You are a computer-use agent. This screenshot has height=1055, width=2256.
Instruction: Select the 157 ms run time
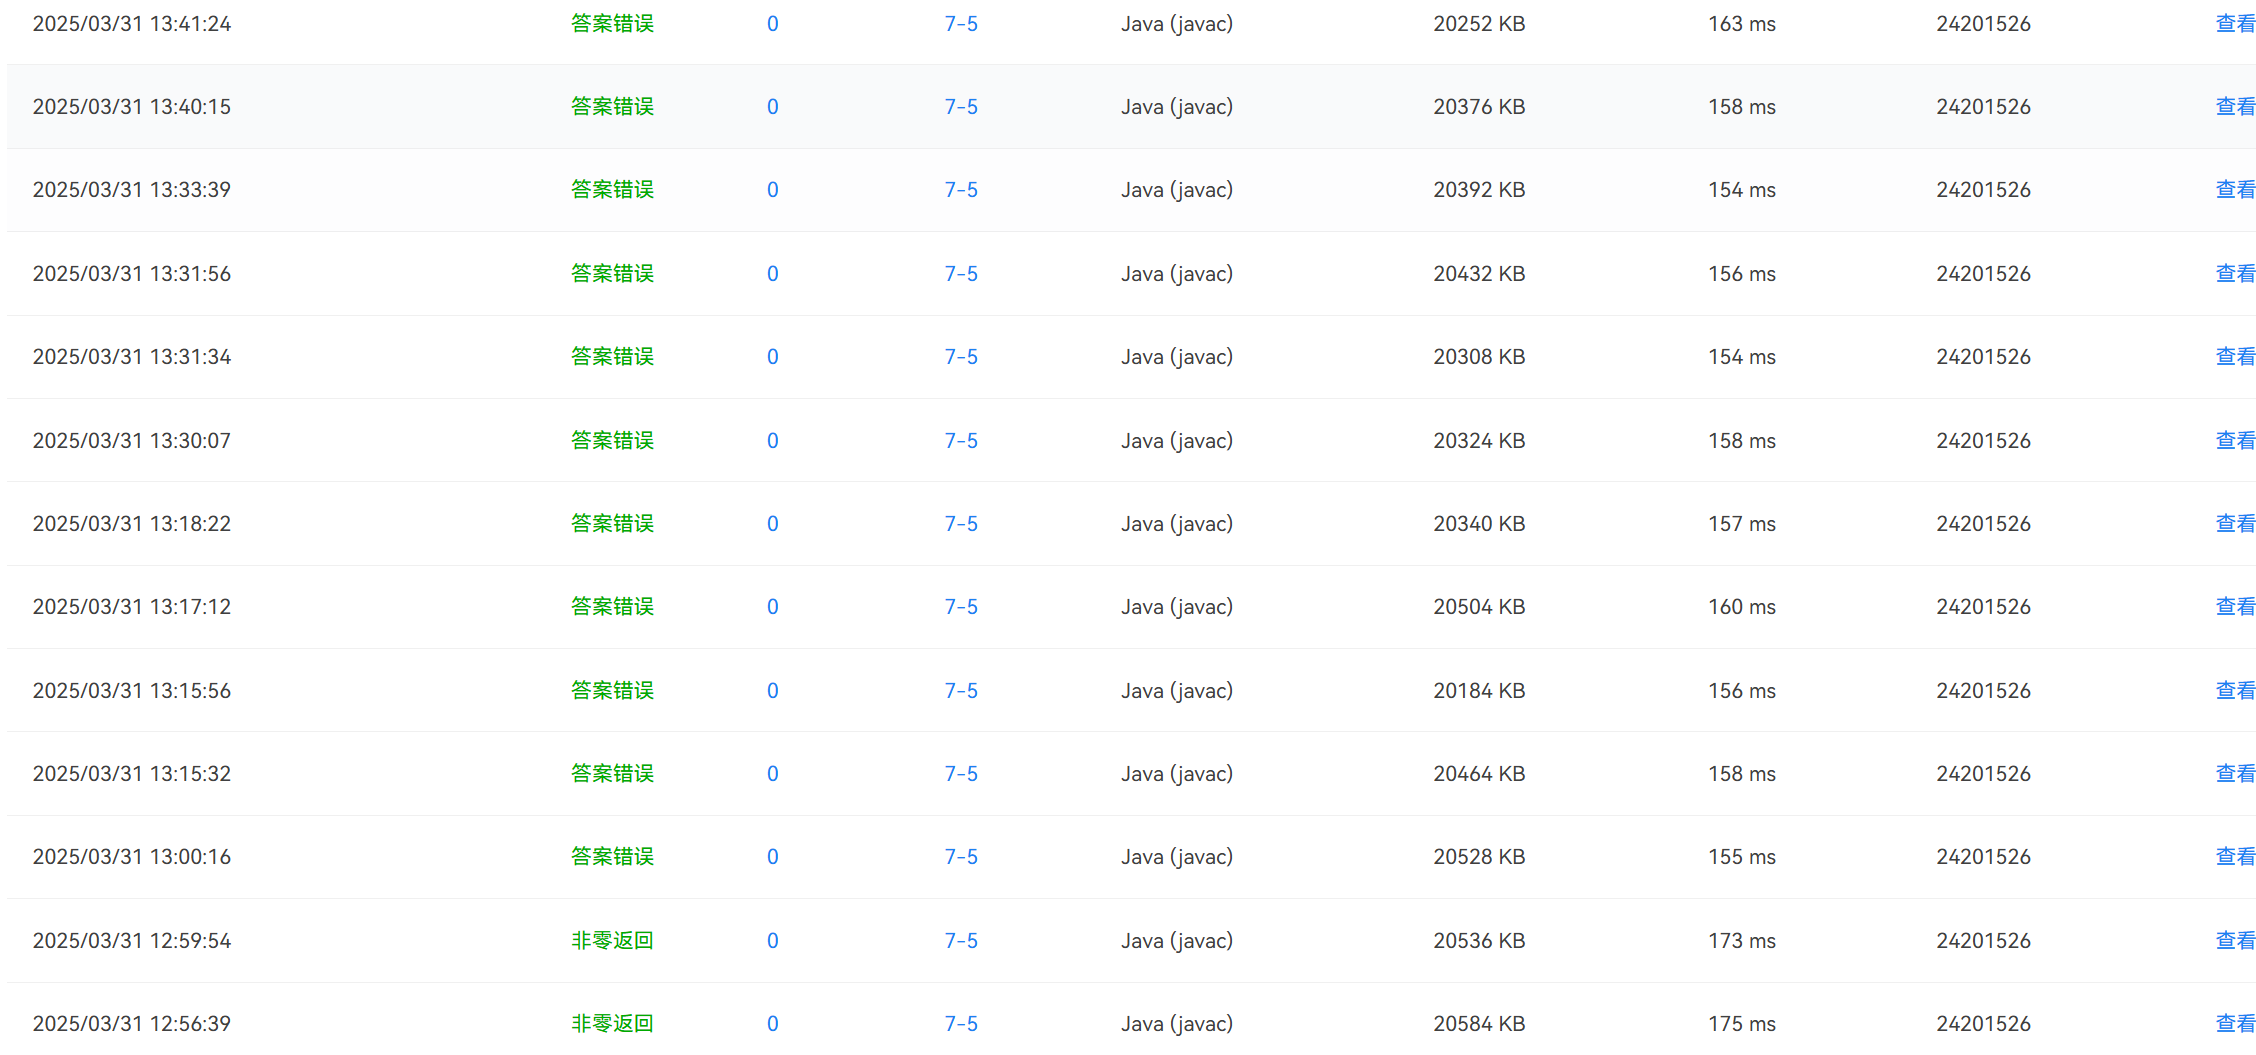[1742, 524]
